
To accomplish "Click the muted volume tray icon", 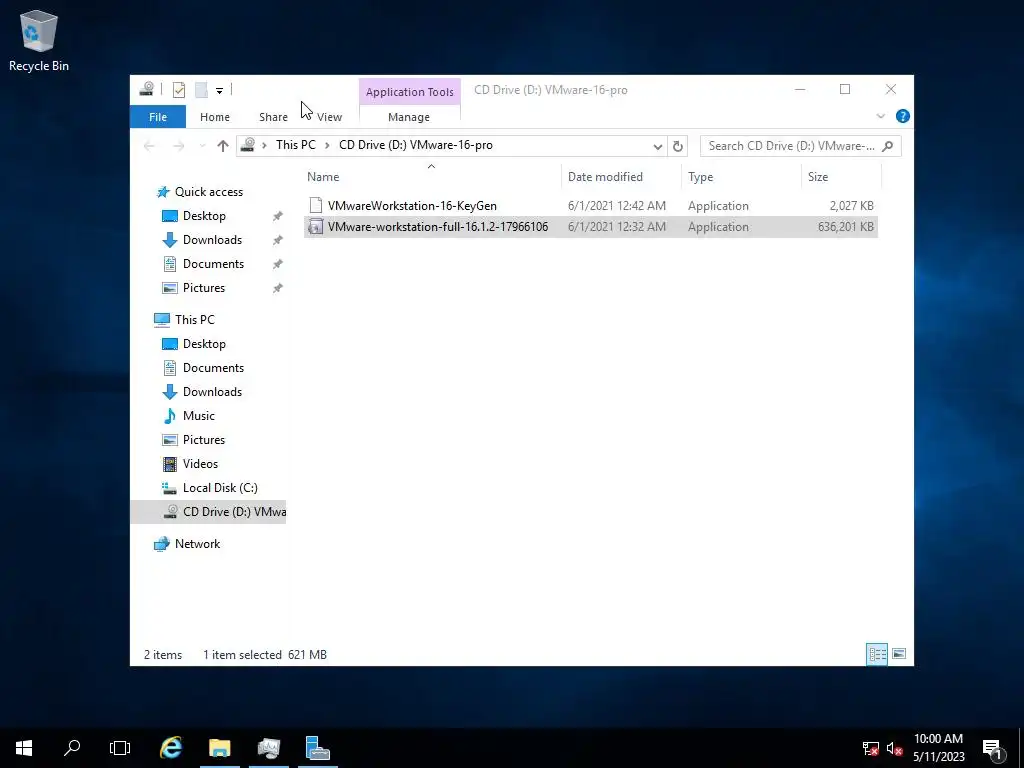I will click(x=894, y=748).
